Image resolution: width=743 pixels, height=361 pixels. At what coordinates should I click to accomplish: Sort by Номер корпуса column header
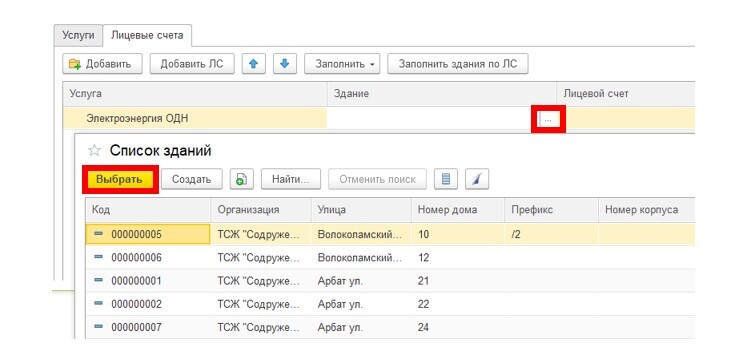pyautogui.click(x=646, y=210)
